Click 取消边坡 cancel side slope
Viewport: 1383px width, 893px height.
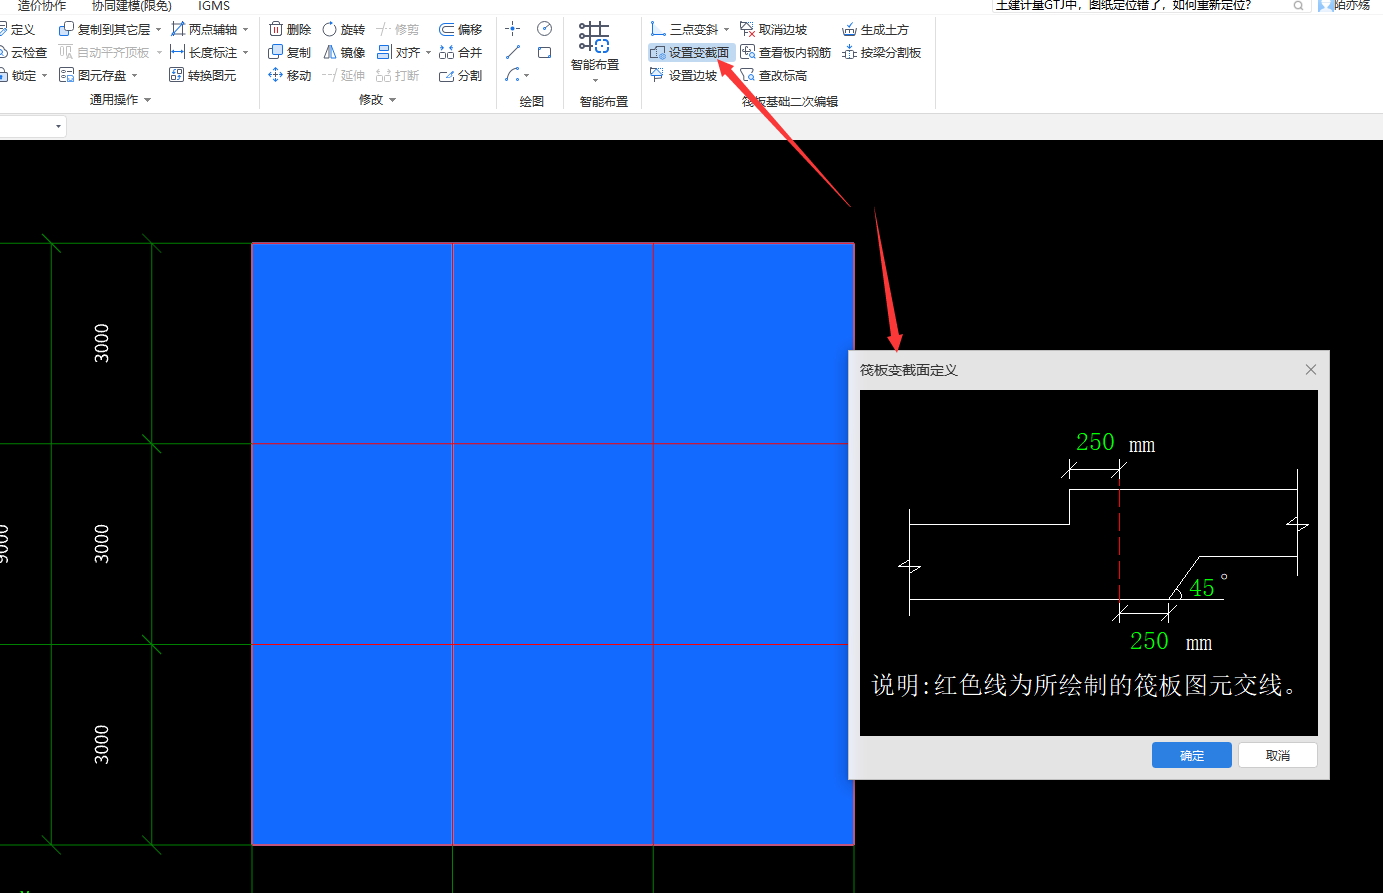tap(773, 30)
